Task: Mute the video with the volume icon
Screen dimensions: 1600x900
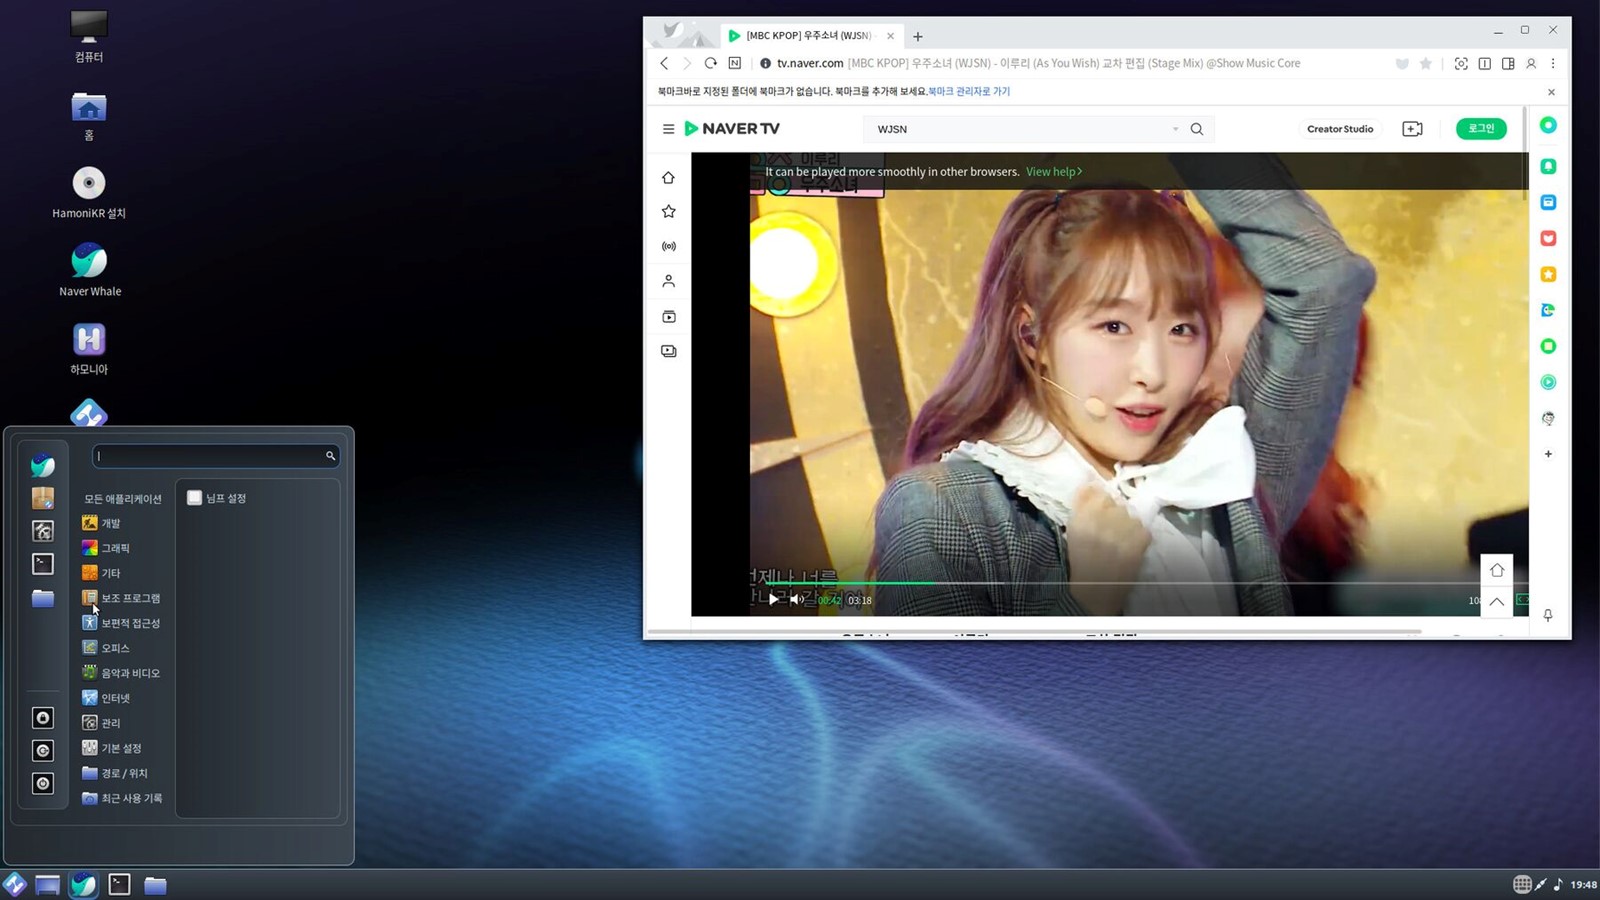Action: pos(796,599)
